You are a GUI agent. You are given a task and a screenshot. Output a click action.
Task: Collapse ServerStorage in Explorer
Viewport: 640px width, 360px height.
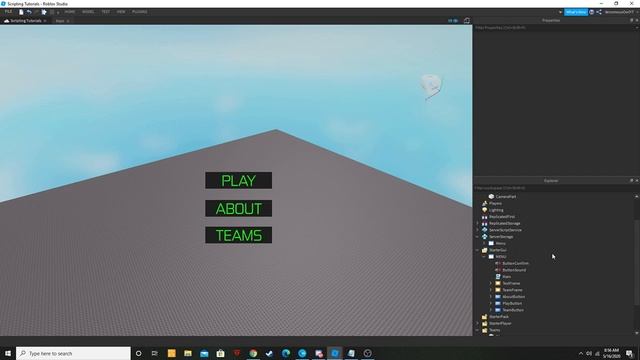point(478,237)
